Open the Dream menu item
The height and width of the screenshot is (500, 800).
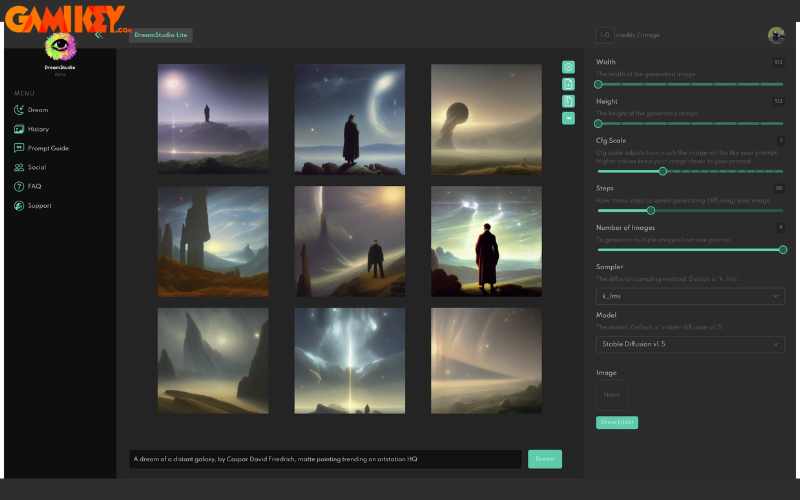(x=38, y=110)
